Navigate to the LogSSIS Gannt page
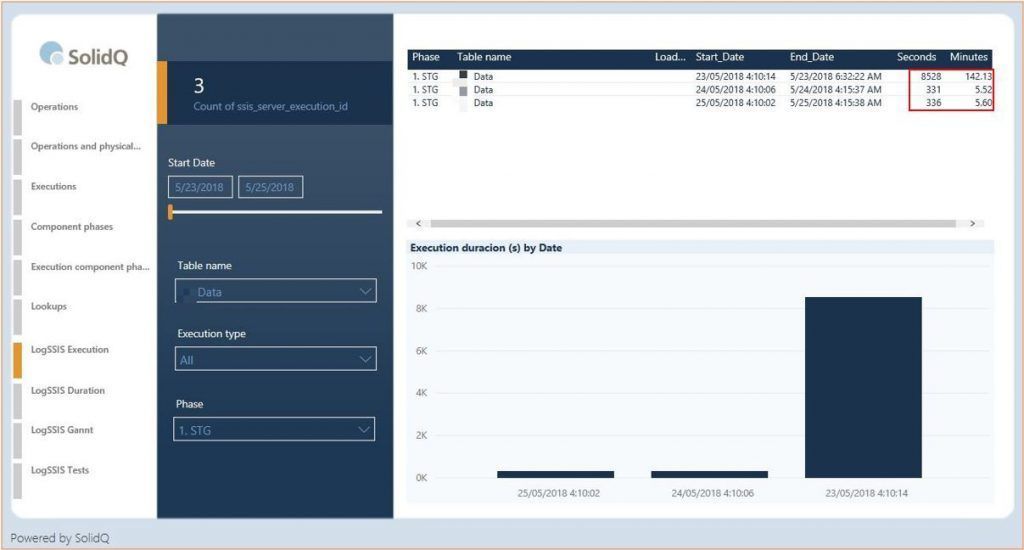This screenshot has height=550, width=1024. pyautogui.click(x=62, y=430)
